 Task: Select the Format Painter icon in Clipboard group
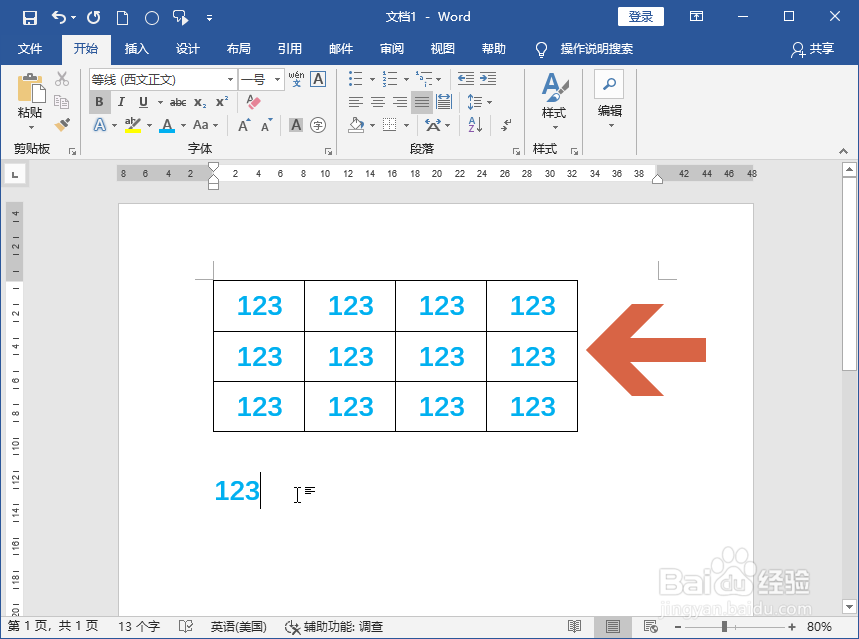click(60, 125)
